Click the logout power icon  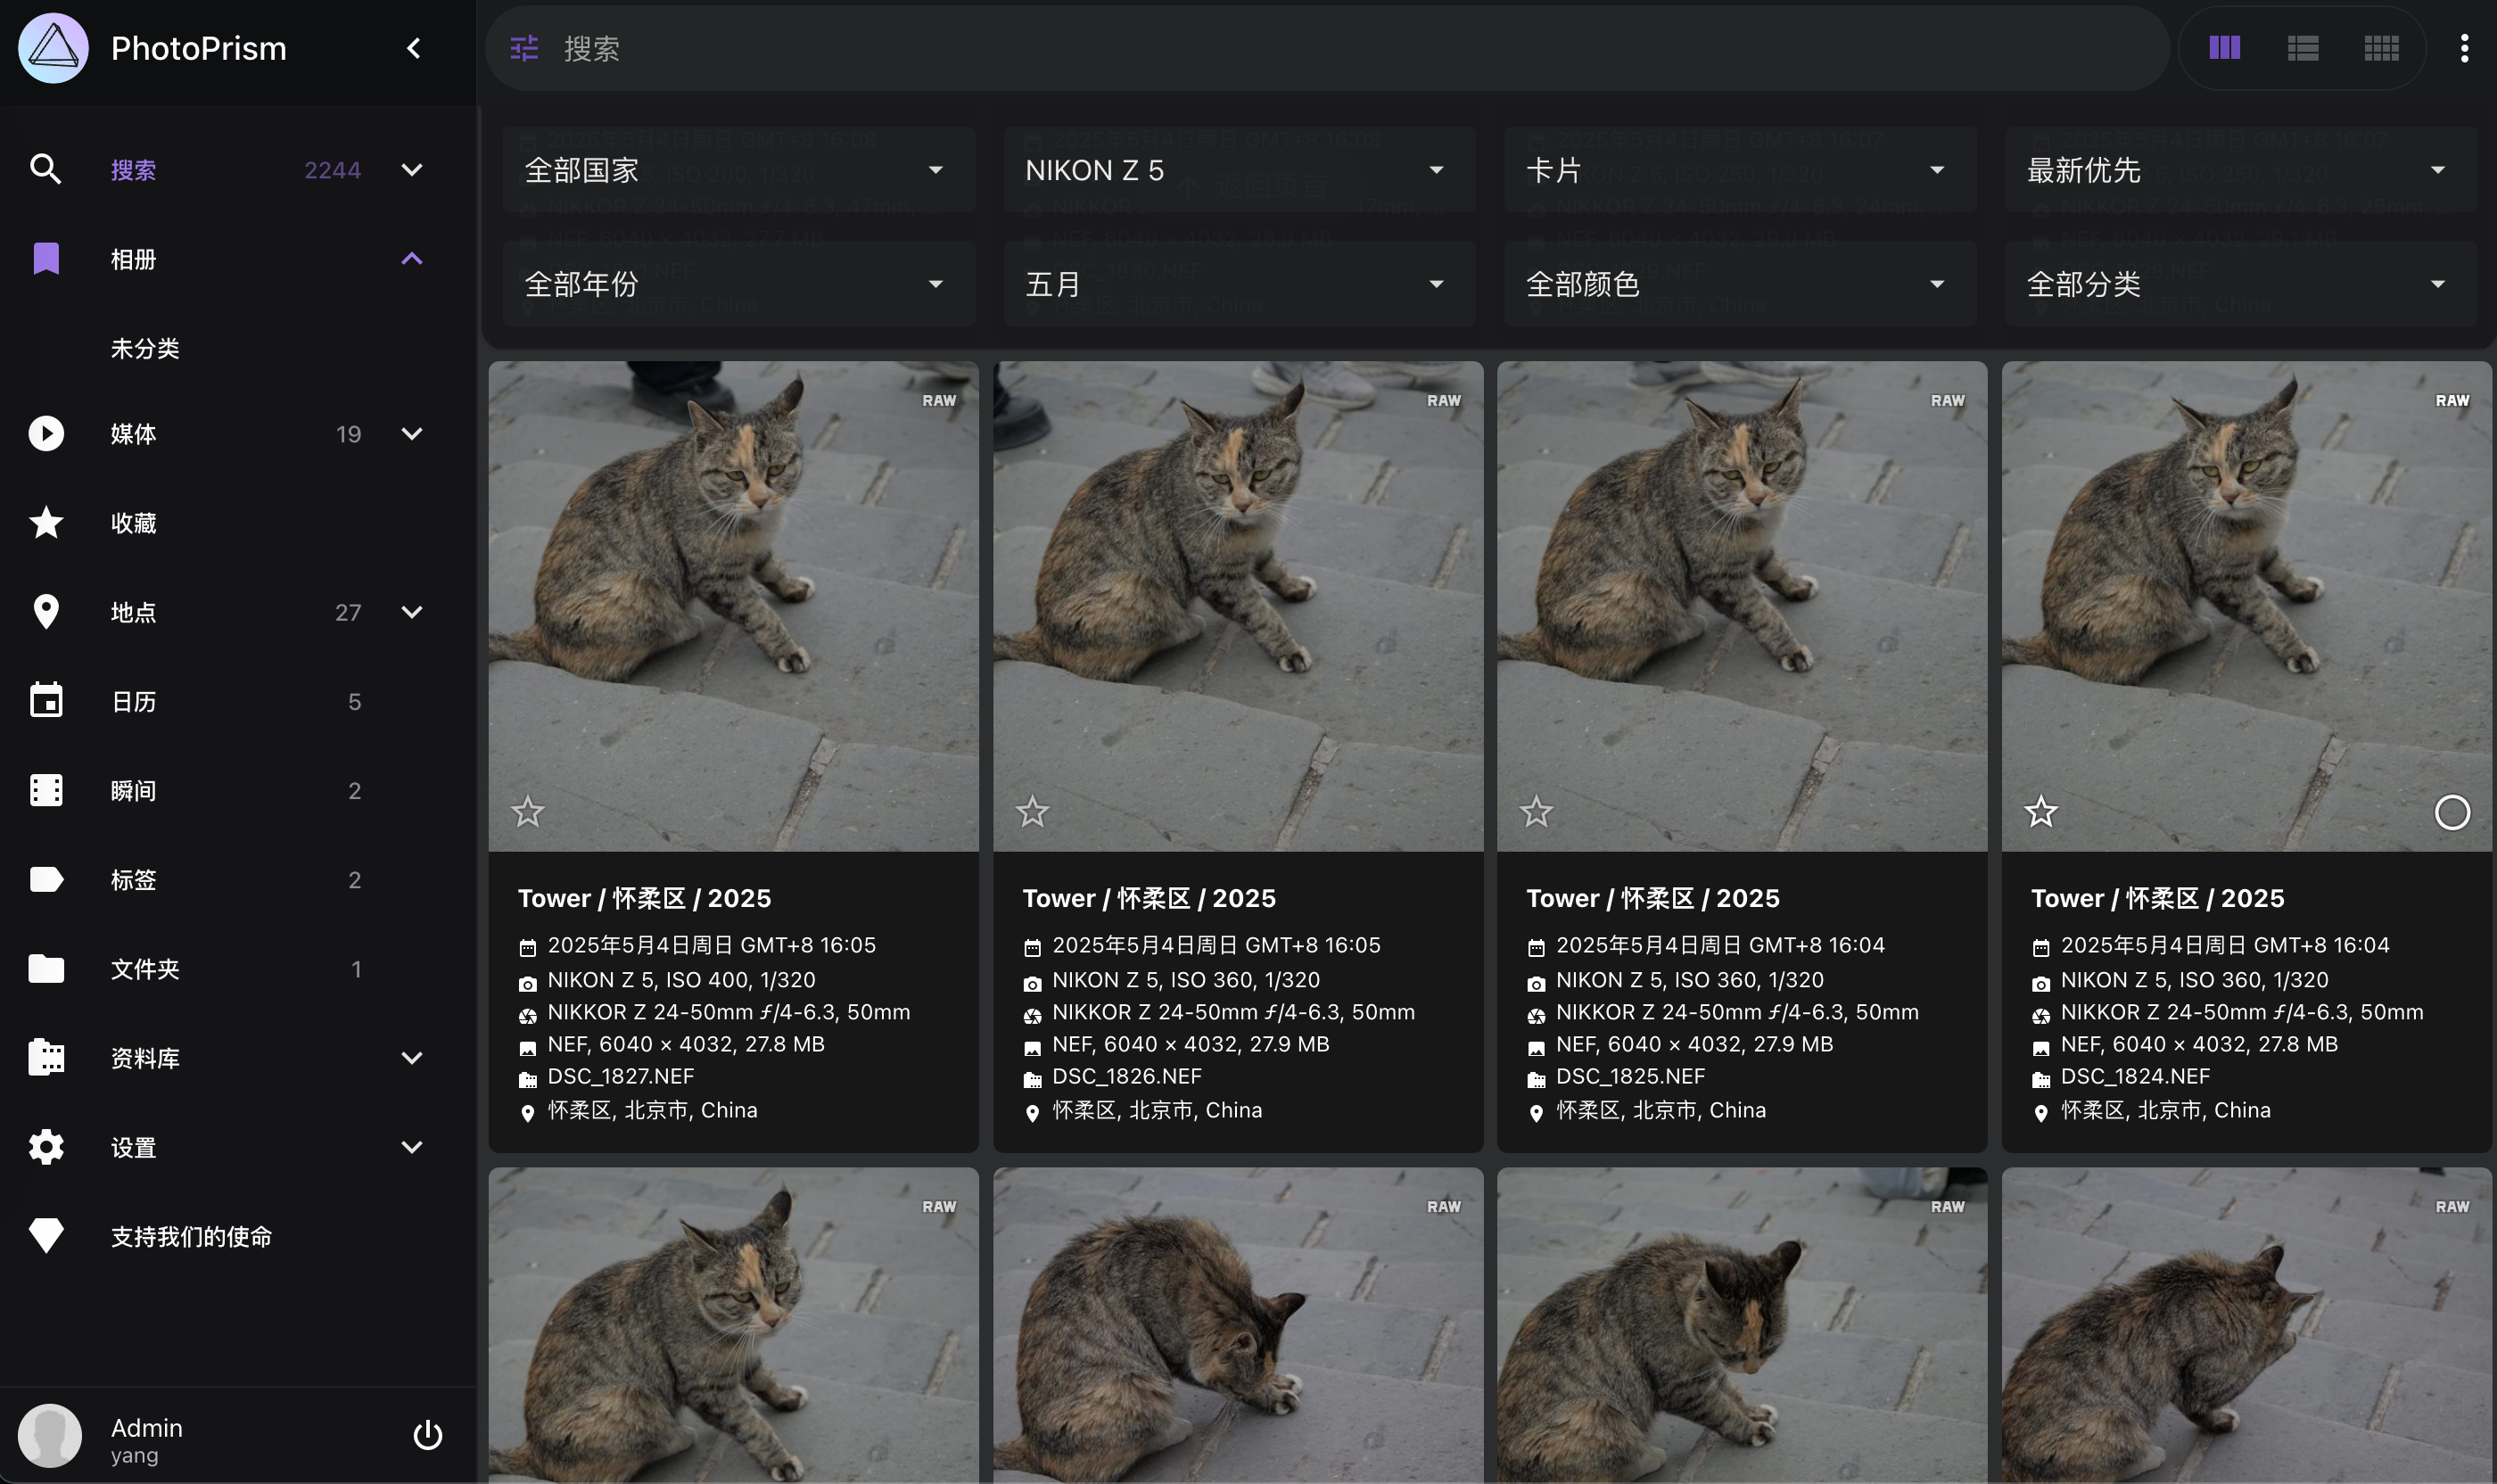tap(427, 1435)
